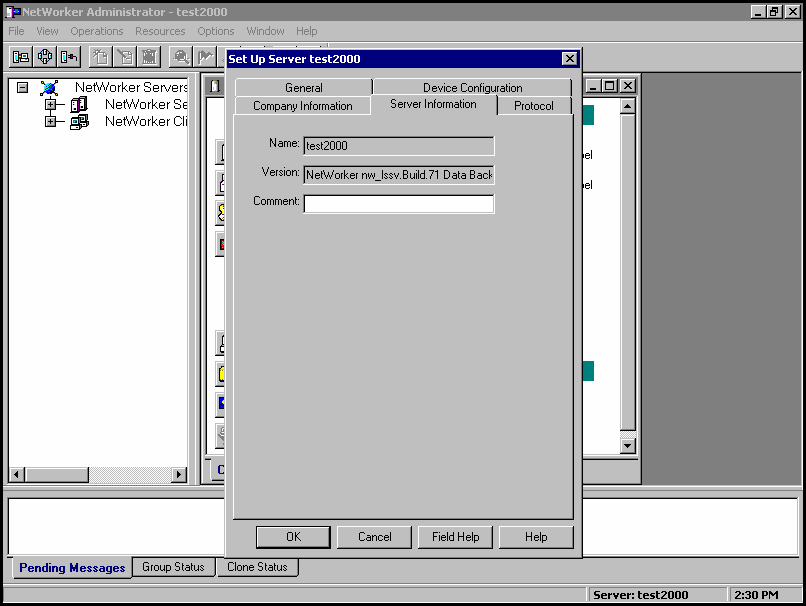The height and width of the screenshot is (606, 806).
Task: Expand the NetWorker Cli... tree branch
Action: click(x=50, y=122)
